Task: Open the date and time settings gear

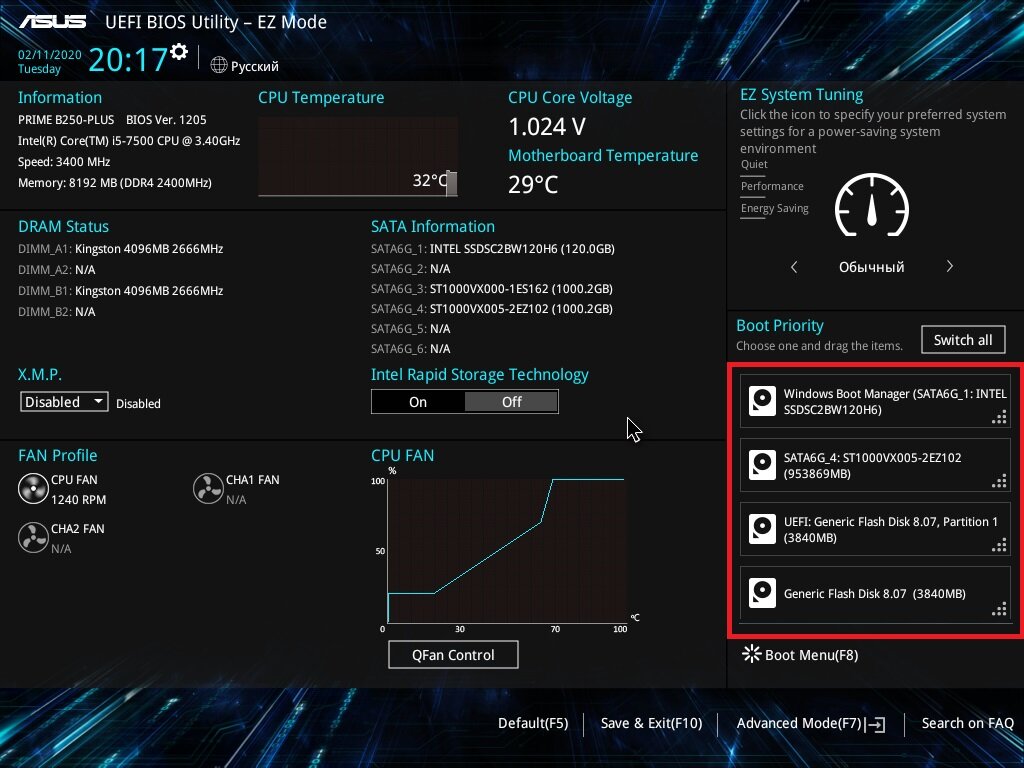Action: 179,52
